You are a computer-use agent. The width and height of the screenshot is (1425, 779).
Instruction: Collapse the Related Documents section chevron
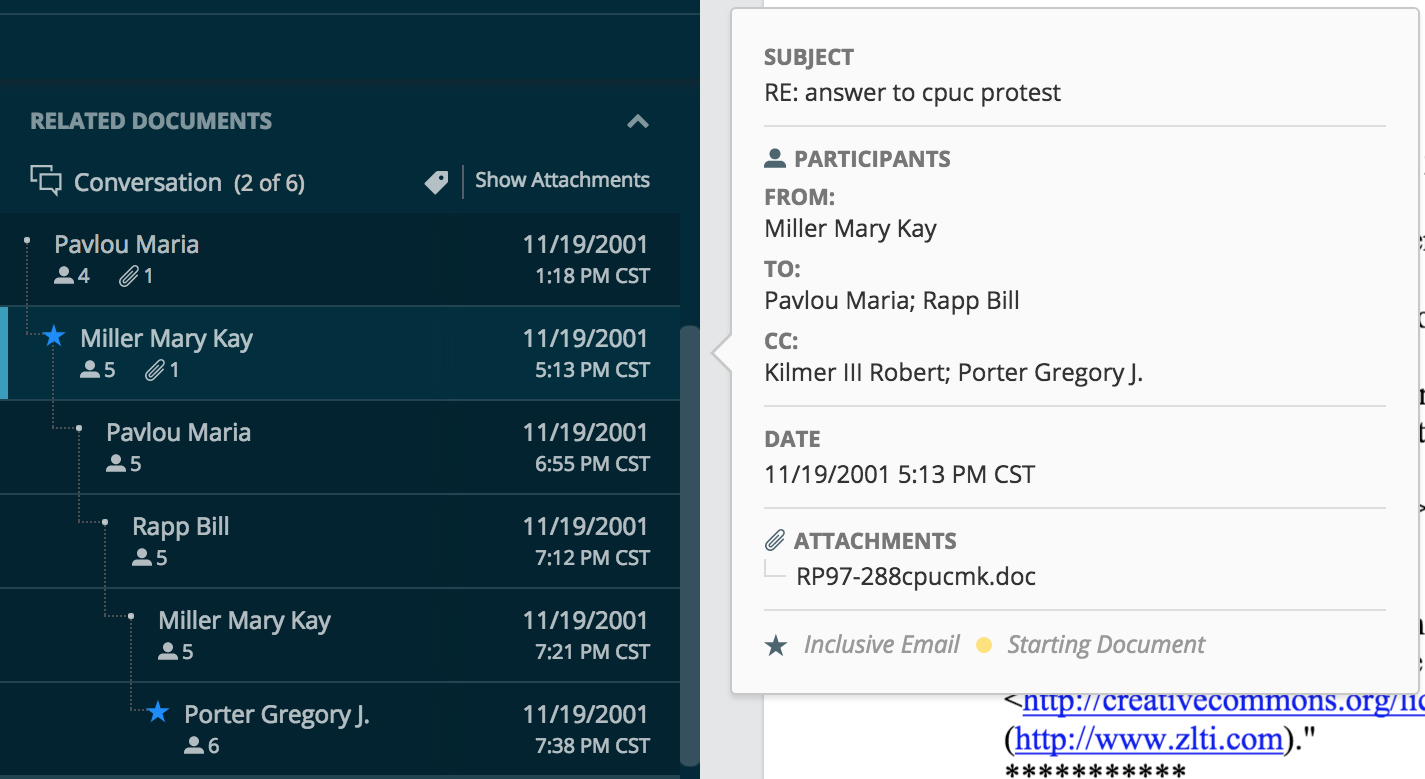tap(637, 122)
